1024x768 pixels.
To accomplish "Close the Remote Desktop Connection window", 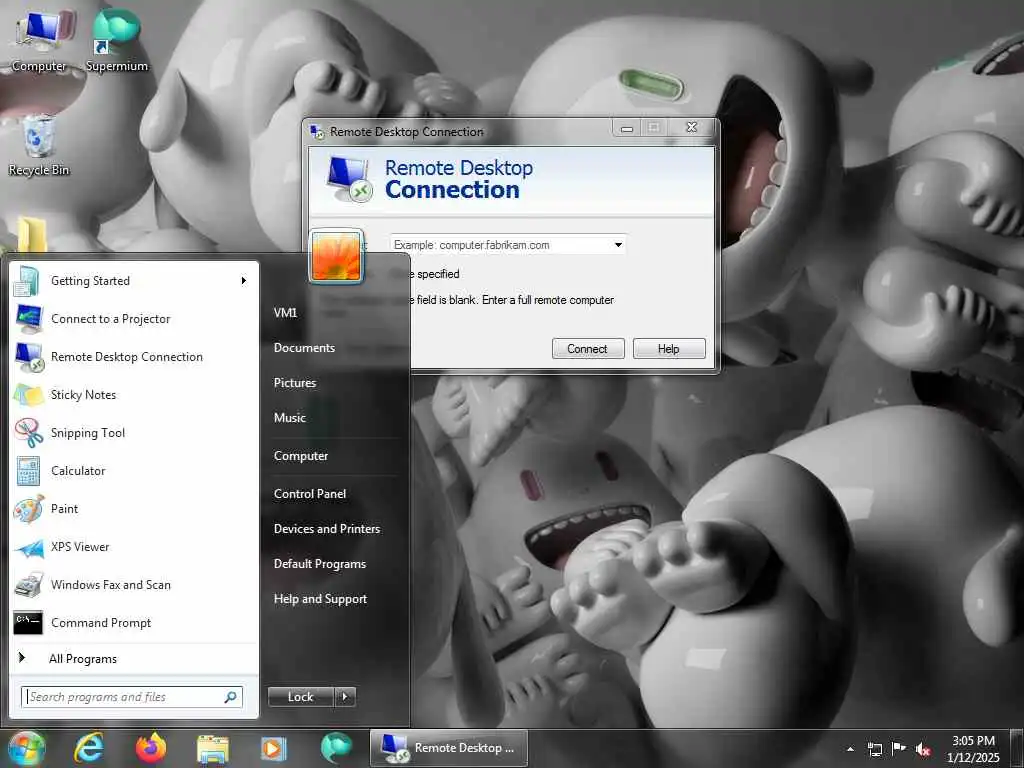I will tap(692, 128).
